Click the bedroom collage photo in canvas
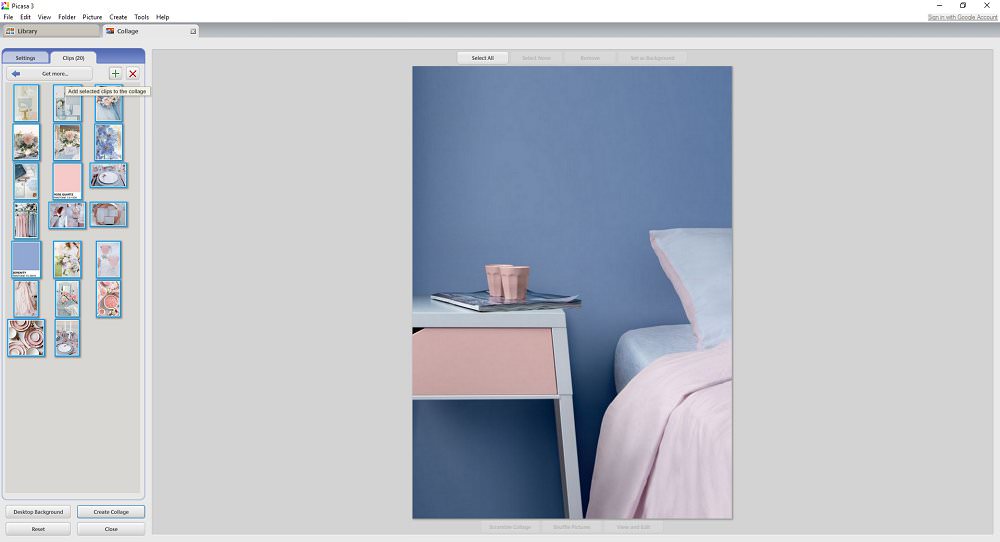This screenshot has height=542, width=1000. [572, 292]
